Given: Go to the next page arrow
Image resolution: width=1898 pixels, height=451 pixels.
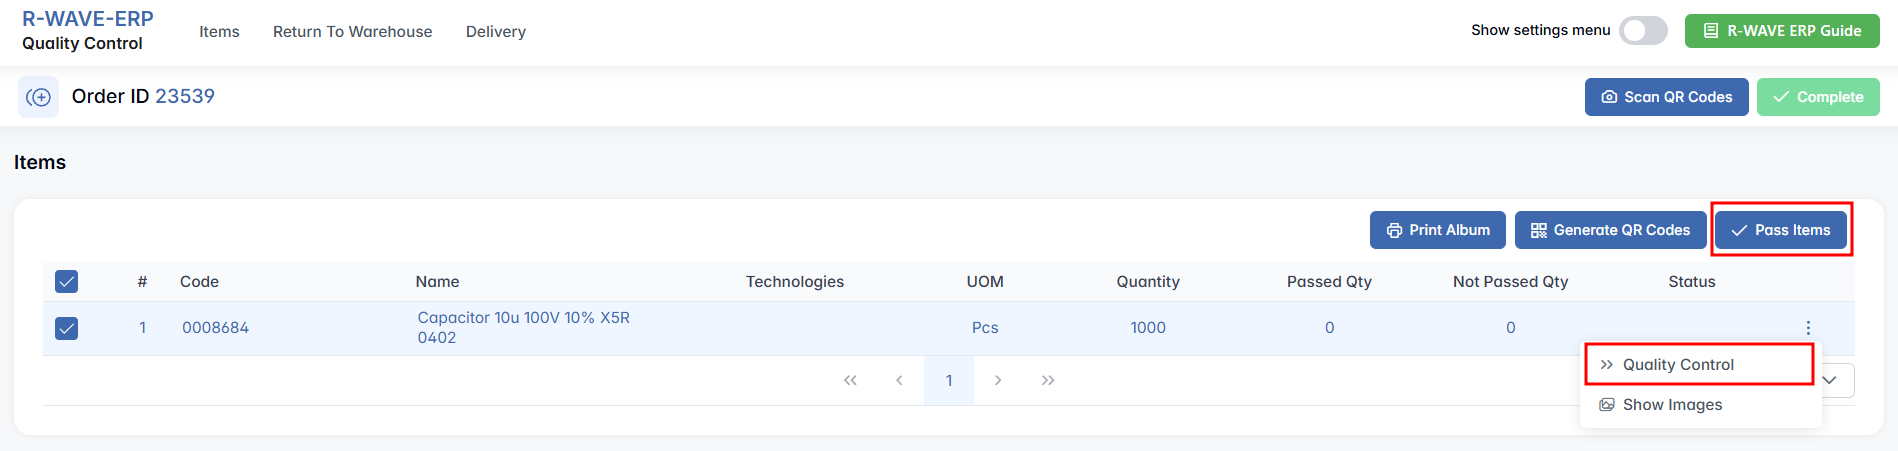Looking at the screenshot, I should [x=998, y=381].
